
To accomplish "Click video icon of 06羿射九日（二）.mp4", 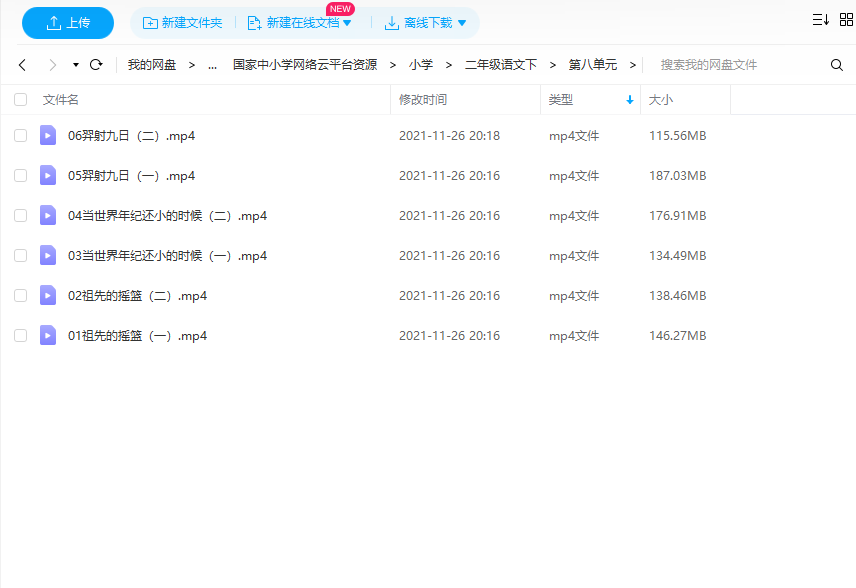I will pyautogui.click(x=48, y=135).
